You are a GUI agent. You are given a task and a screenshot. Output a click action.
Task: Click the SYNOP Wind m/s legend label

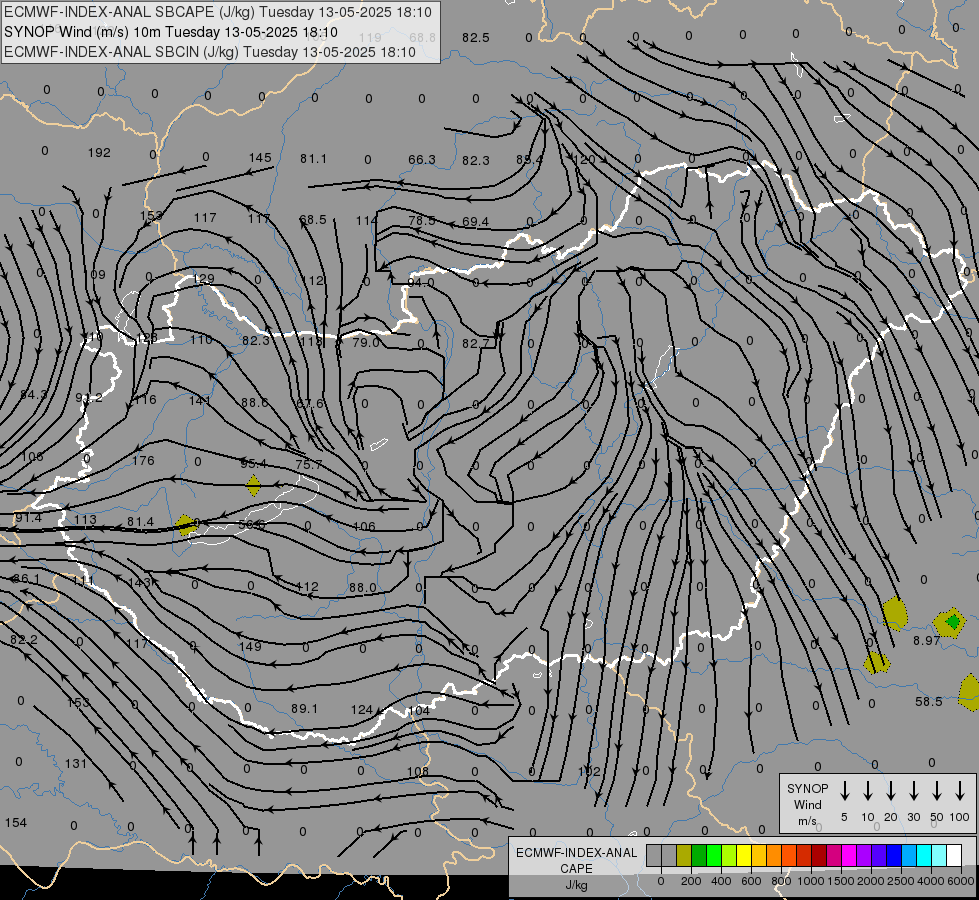[807, 804]
